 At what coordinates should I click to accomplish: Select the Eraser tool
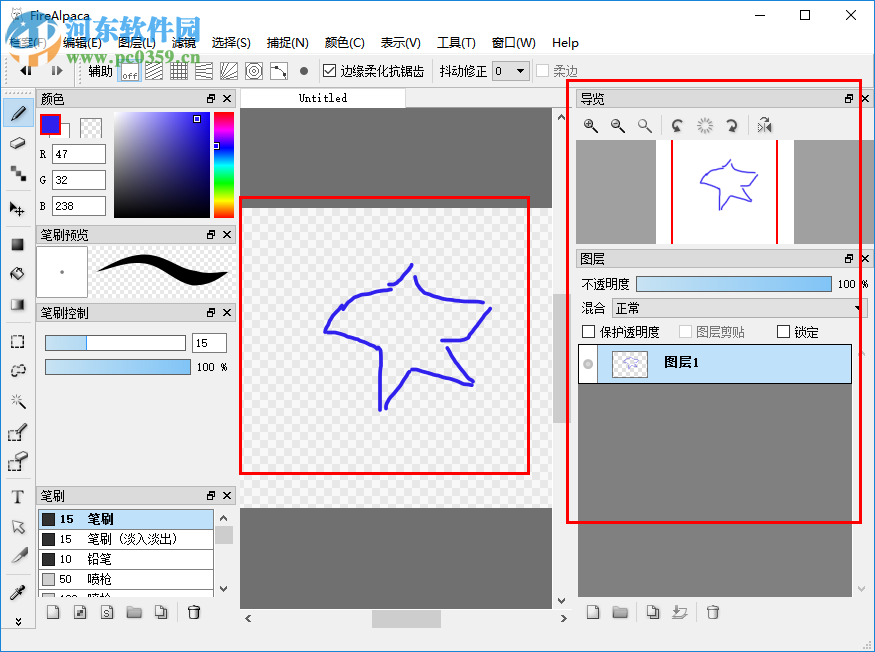[17, 144]
